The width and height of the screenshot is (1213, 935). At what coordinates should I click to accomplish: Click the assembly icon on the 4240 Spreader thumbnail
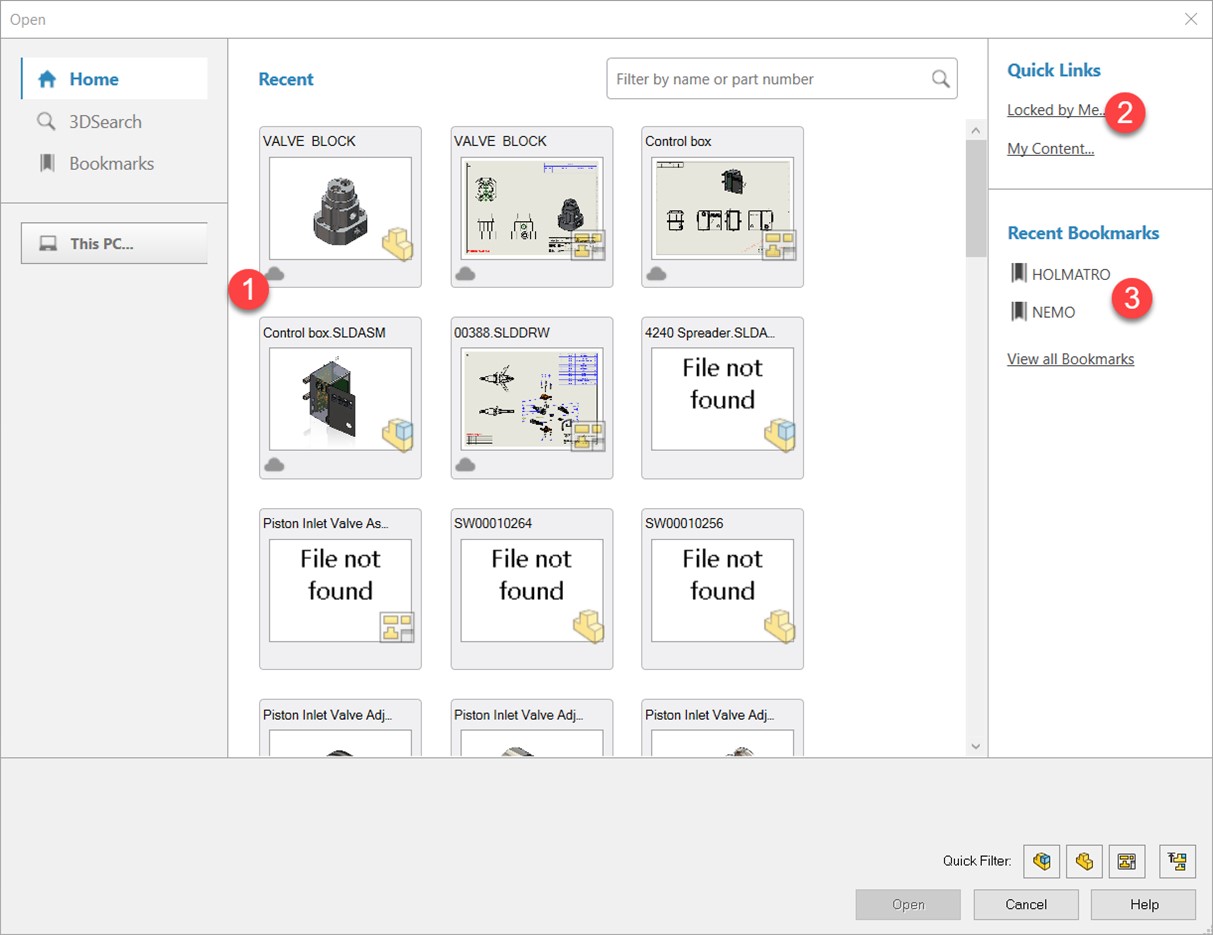click(x=779, y=435)
